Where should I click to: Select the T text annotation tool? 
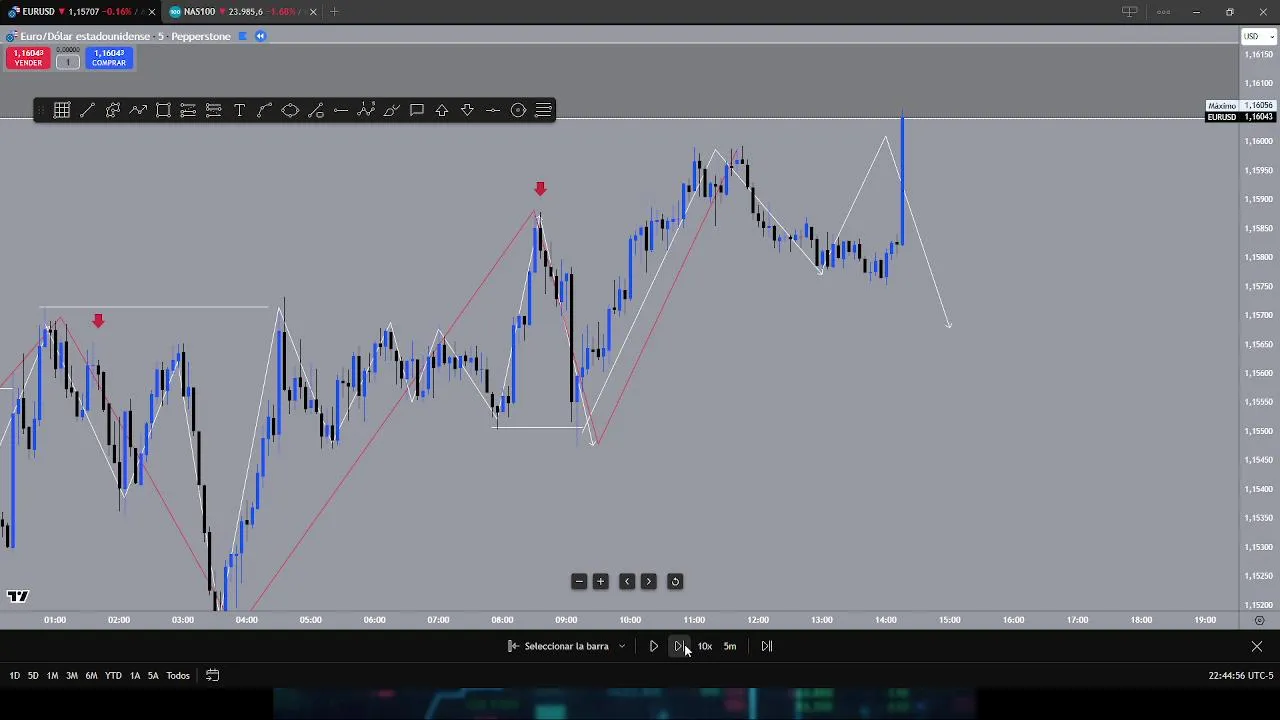pyautogui.click(x=239, y=110)
